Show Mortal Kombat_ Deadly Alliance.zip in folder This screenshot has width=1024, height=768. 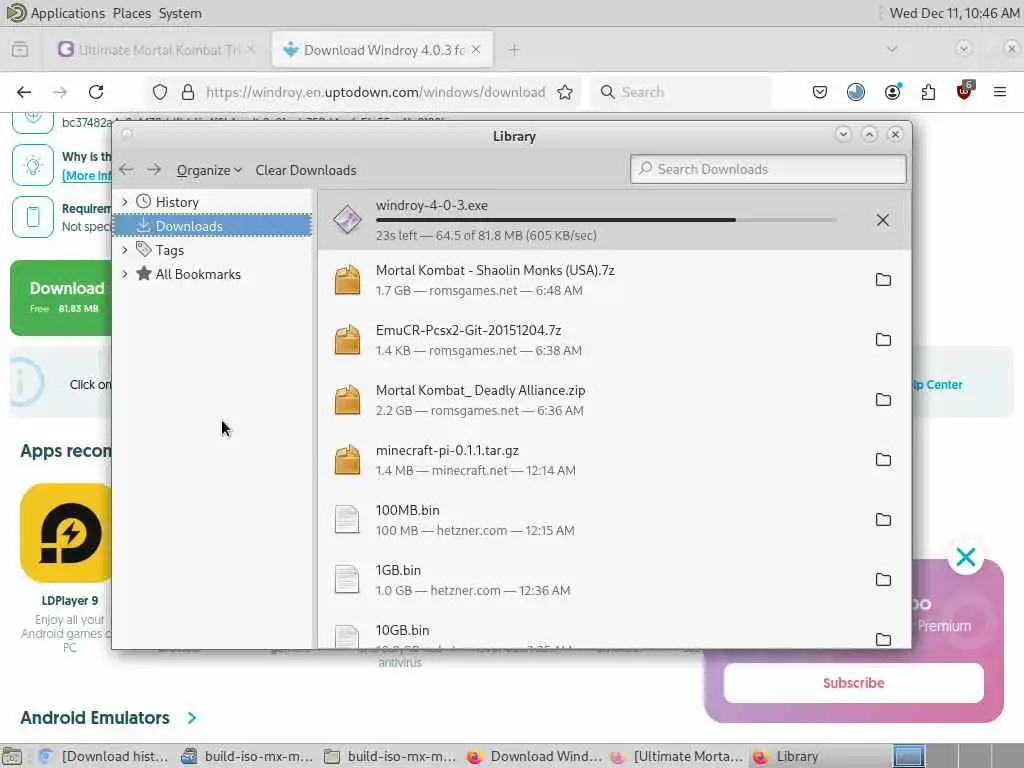point(883,400)
